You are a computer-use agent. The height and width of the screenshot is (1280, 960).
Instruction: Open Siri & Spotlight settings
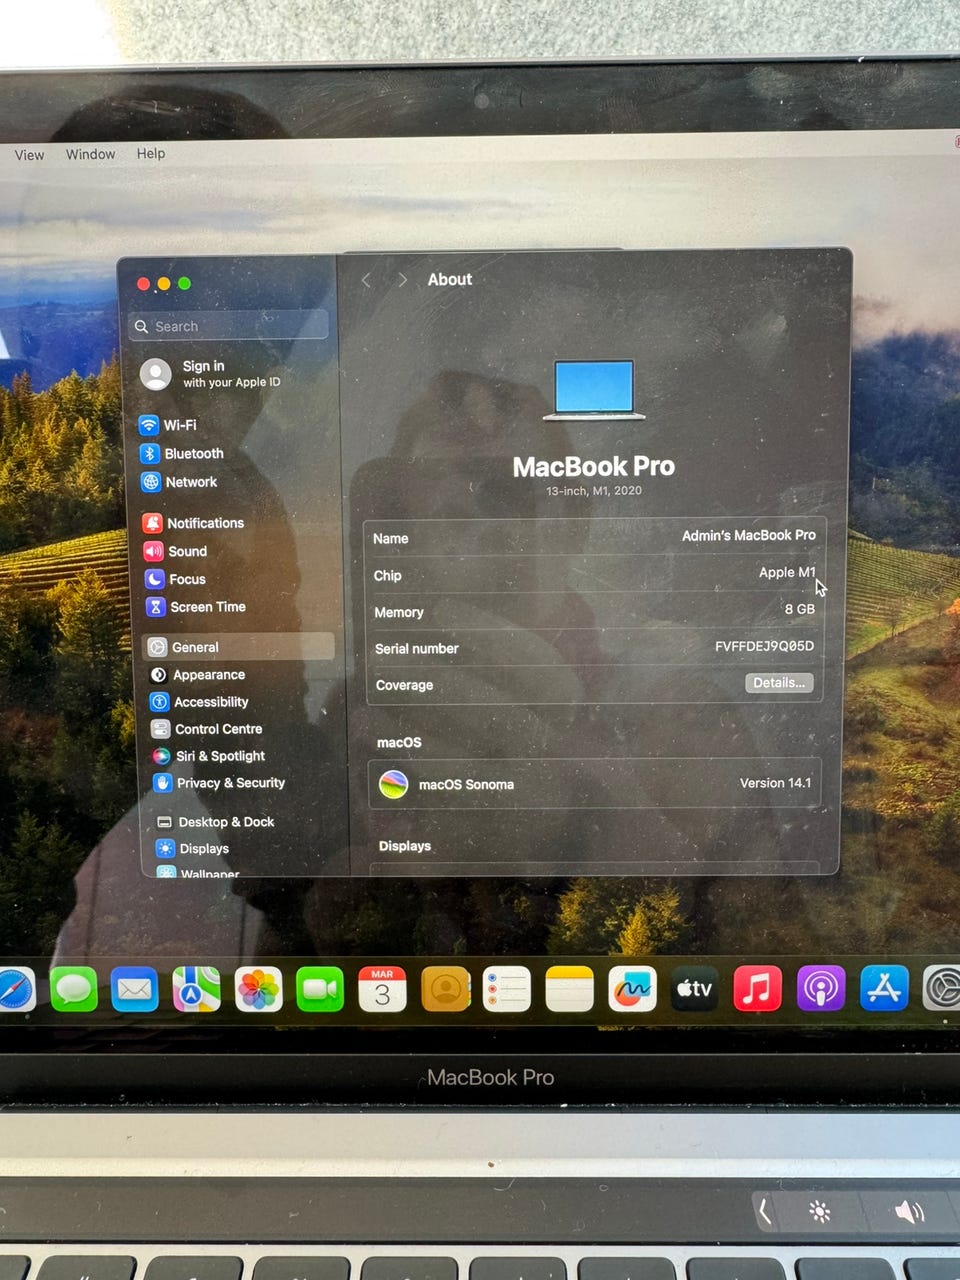click(x=209, y=756)
